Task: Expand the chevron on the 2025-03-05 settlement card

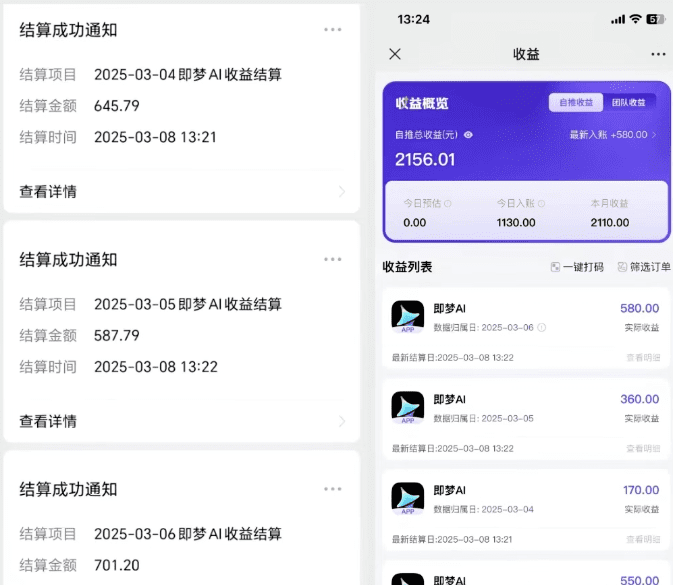Action: (342, 421)
